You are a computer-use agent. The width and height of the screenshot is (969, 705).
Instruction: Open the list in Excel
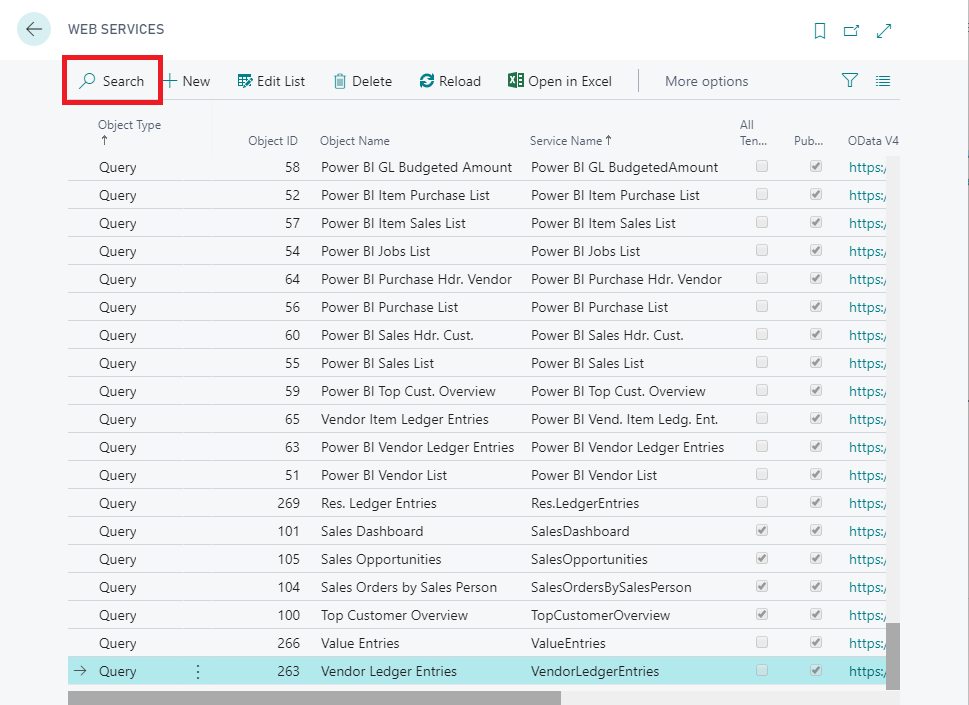click(x=560, y=81)
